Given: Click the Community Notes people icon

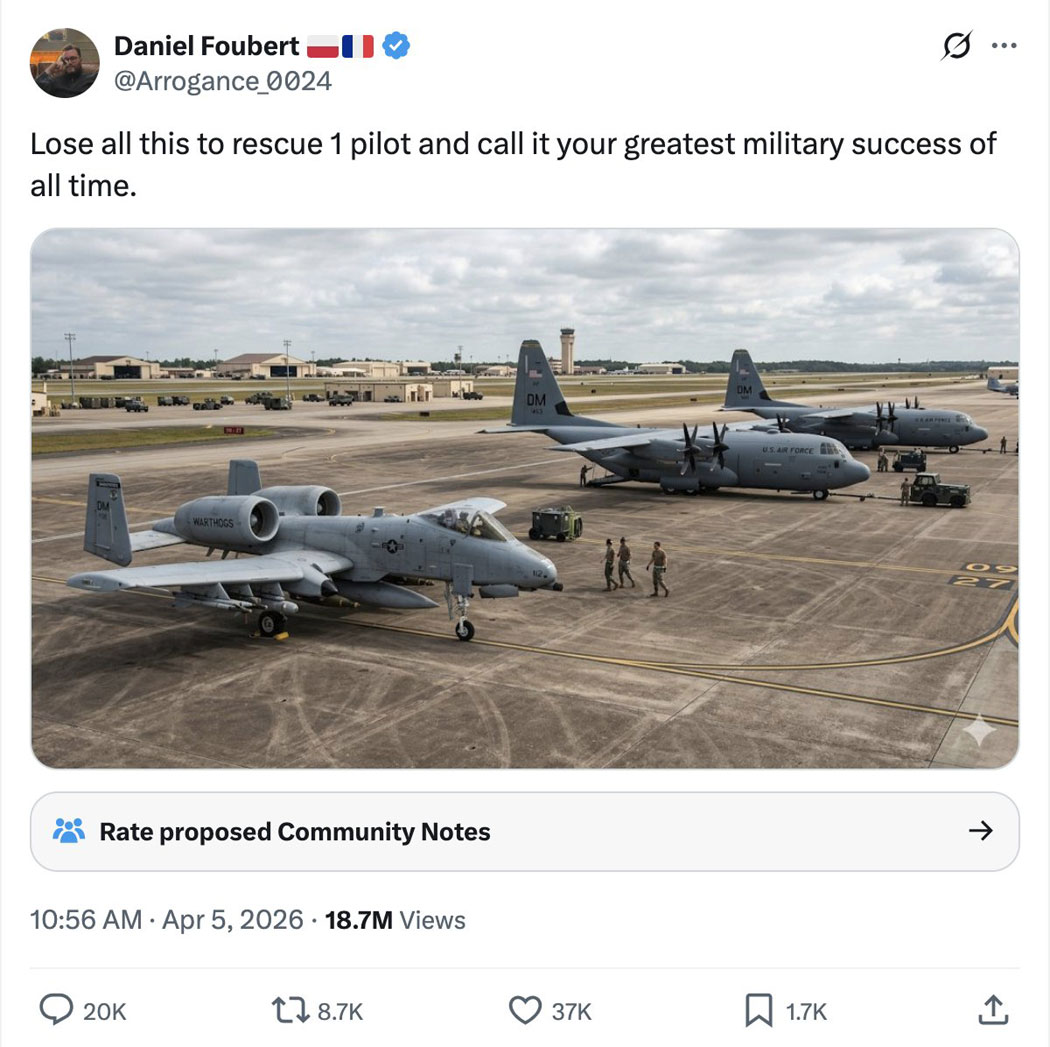Looking at the screenshot, I should (69, 831).
